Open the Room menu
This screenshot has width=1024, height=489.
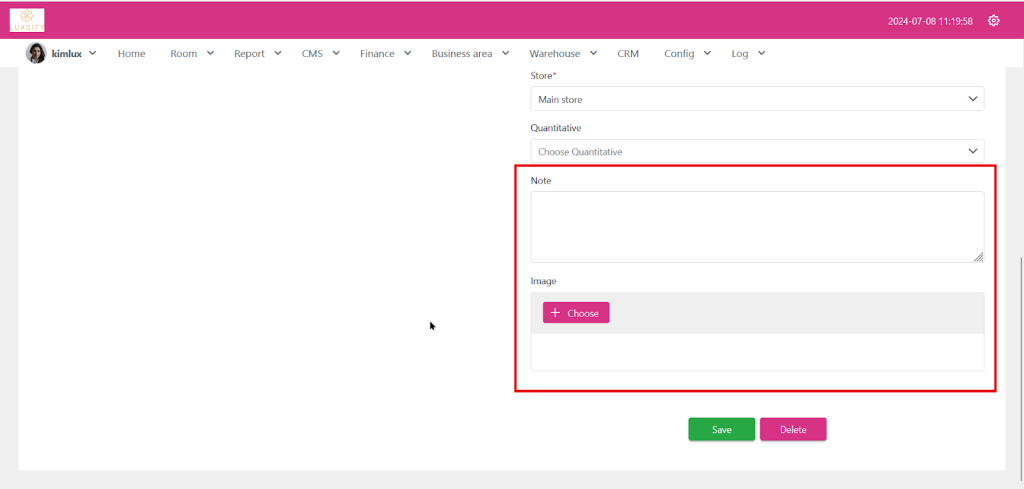(x=191, y=54)
